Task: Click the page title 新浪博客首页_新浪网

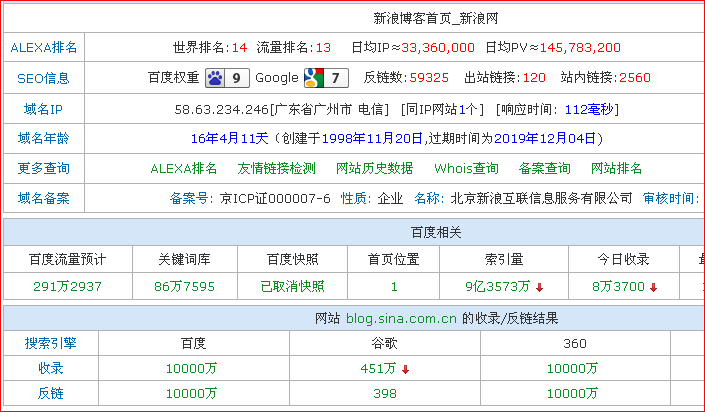Action: [x=436, y=18]
